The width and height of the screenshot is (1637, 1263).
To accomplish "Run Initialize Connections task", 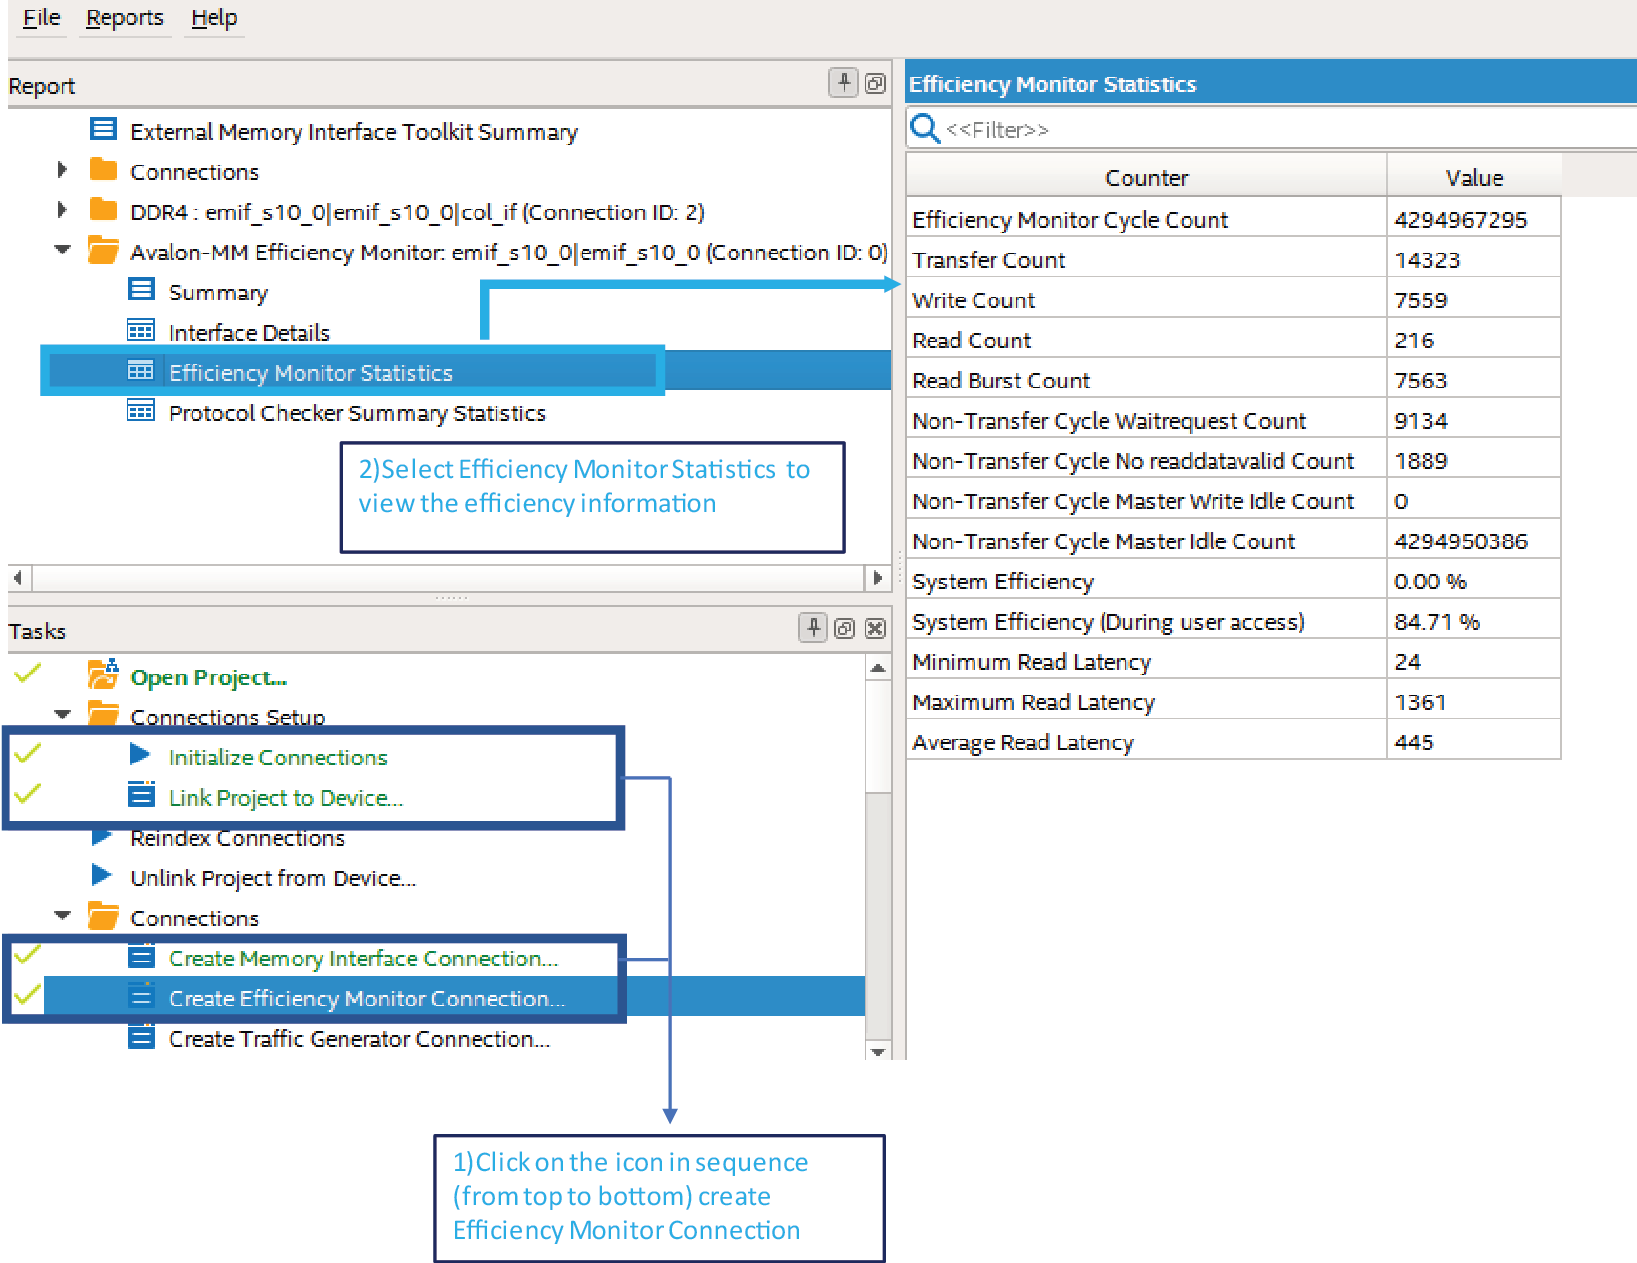I will tap(278, 758).
